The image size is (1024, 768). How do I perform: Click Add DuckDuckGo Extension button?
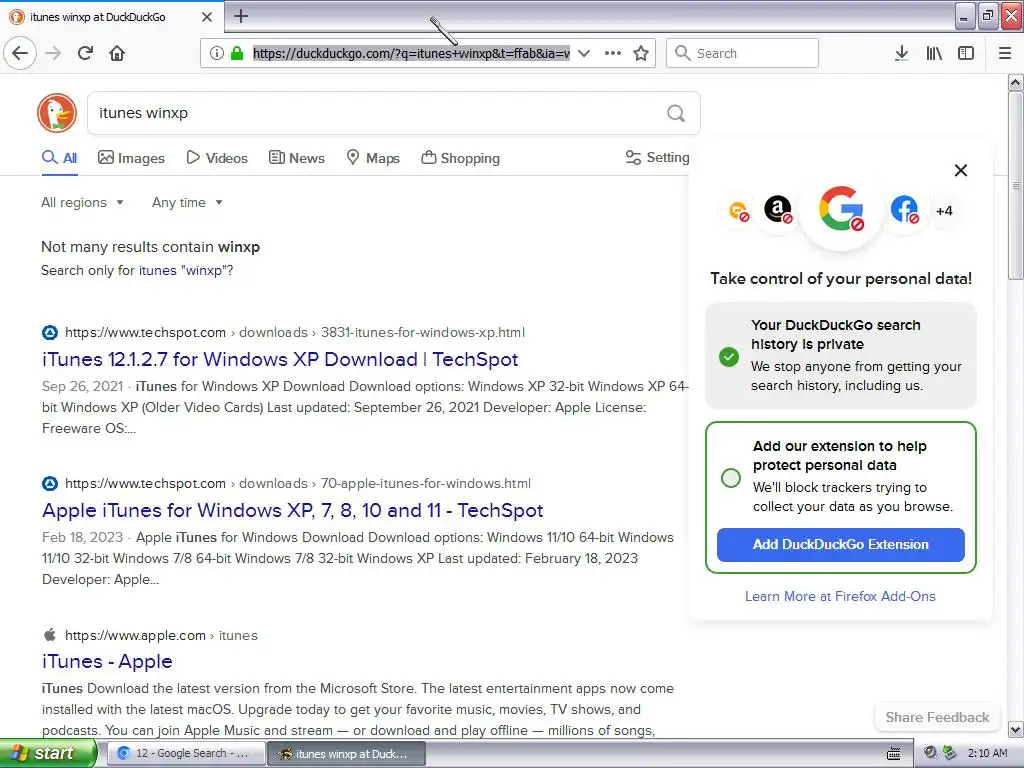[840, 544]
